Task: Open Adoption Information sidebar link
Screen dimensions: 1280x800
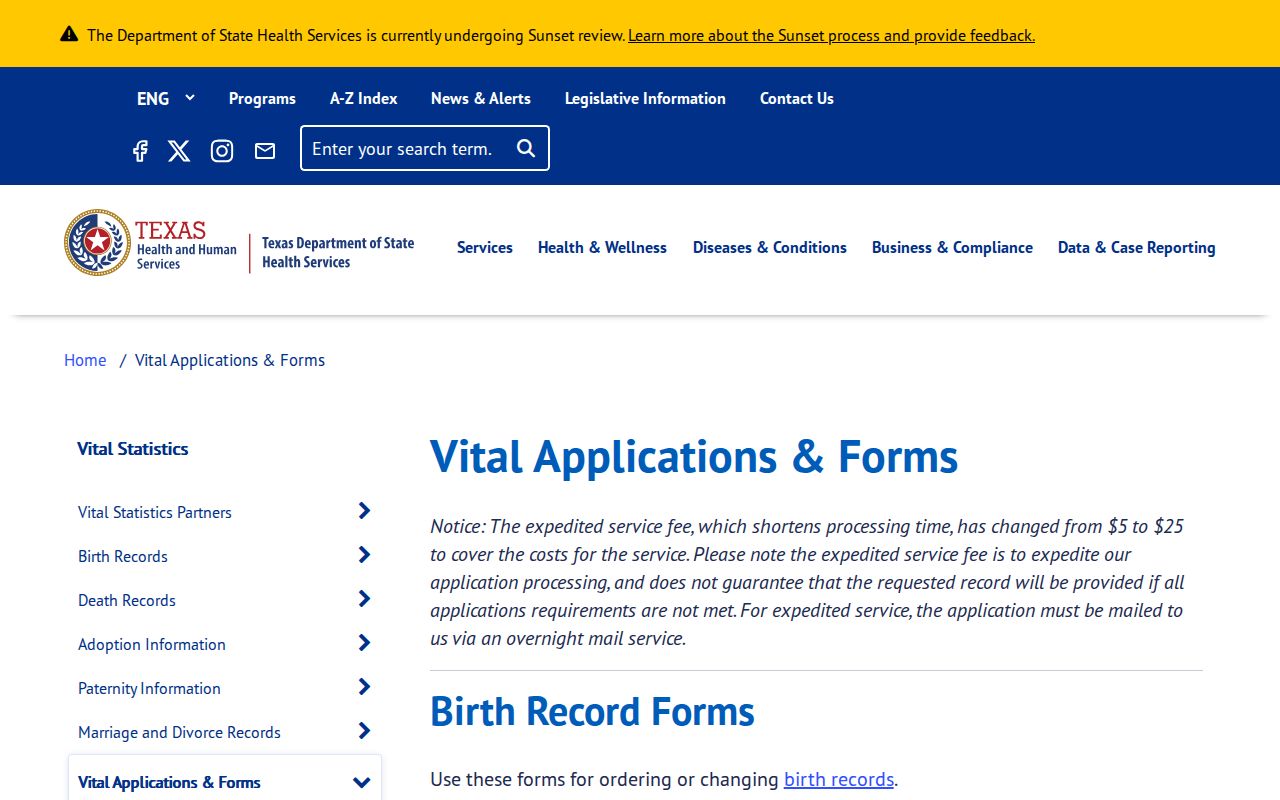Action: tap(152, 644)
